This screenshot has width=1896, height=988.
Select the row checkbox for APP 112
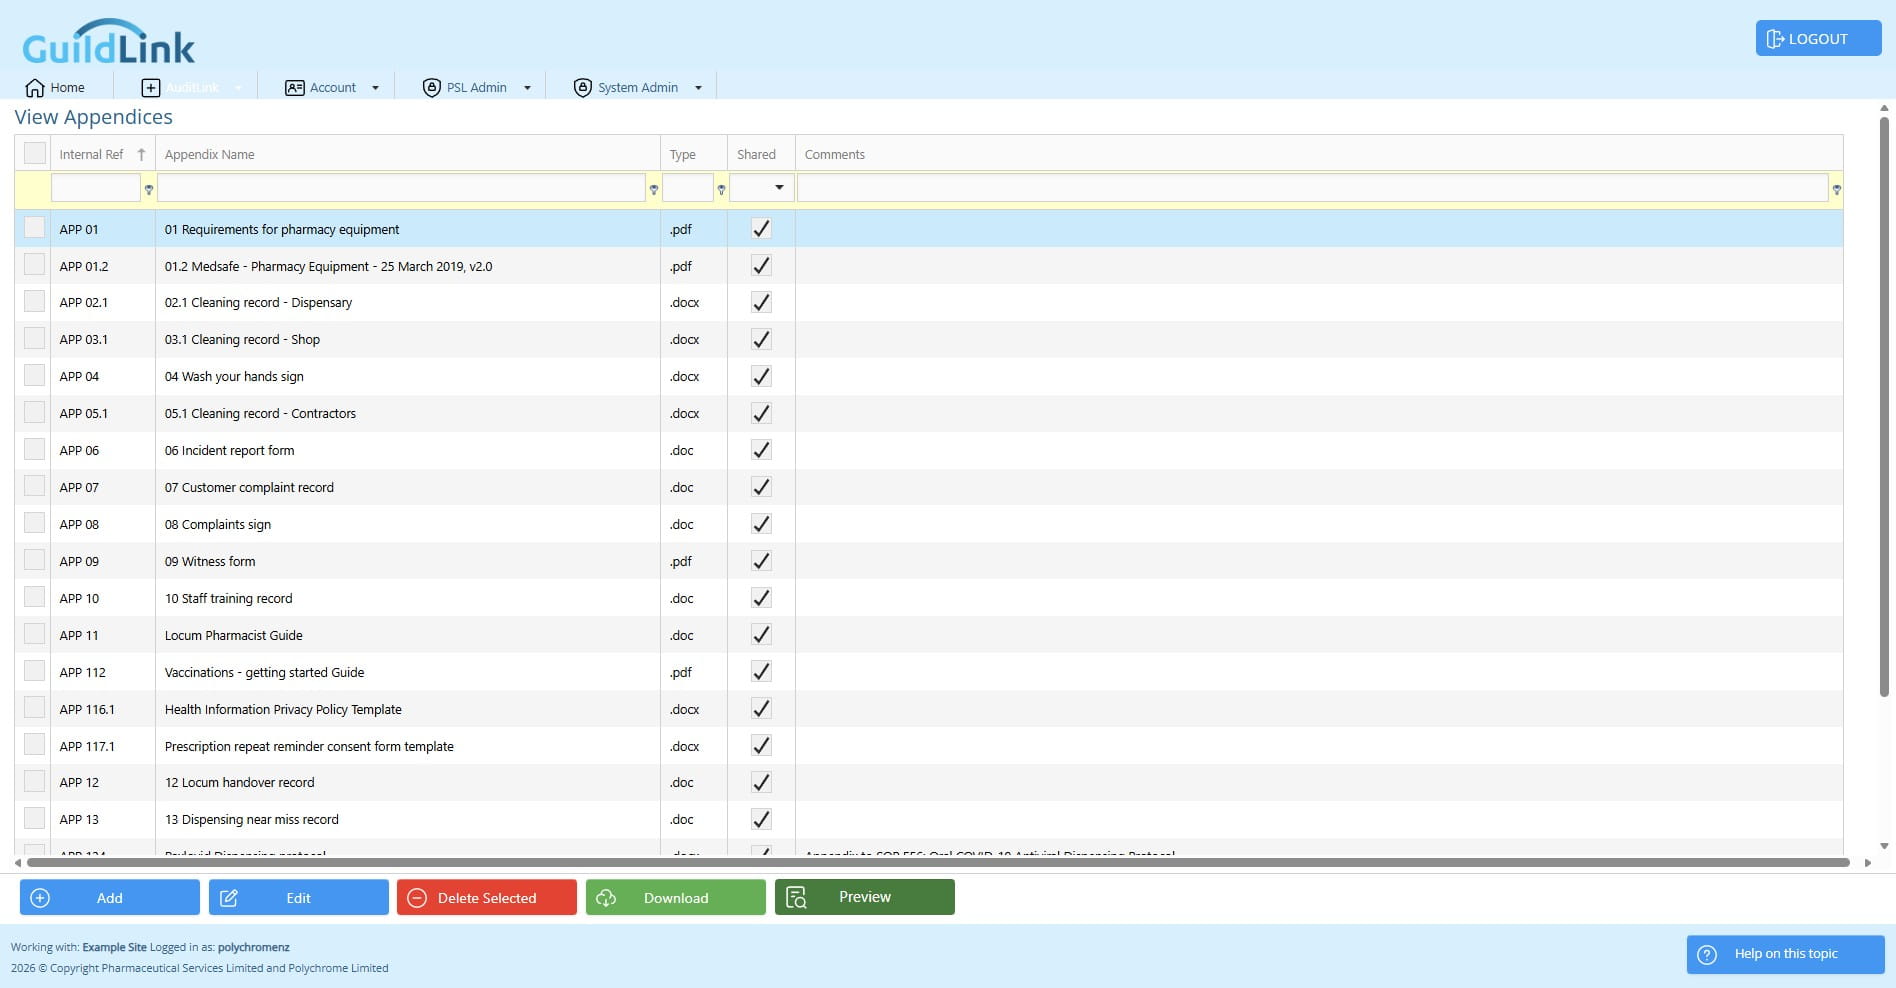pyautogui.click(x=35, y=671)
